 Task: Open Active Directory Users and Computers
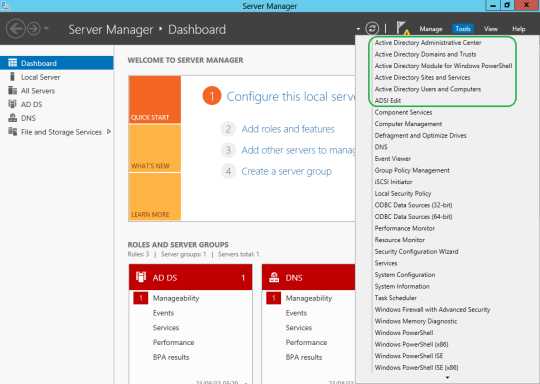(x=427, y=89)
